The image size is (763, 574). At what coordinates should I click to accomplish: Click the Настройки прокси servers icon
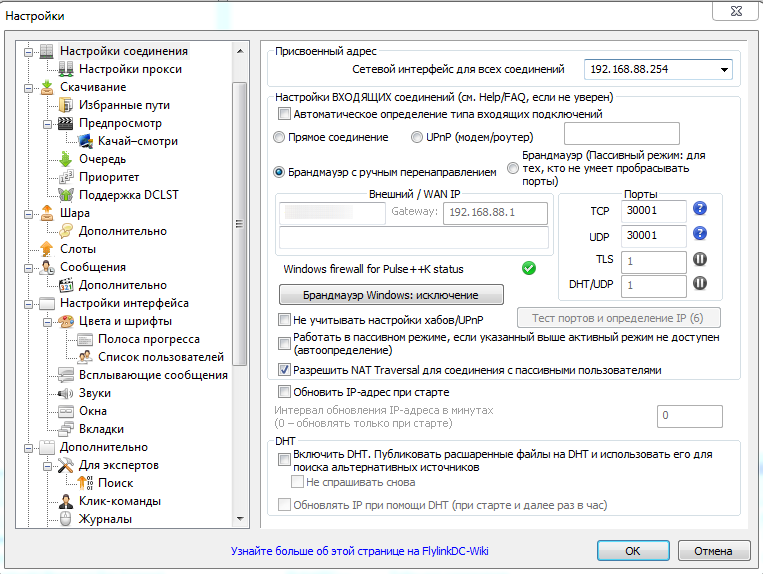(x=66, y=69)
